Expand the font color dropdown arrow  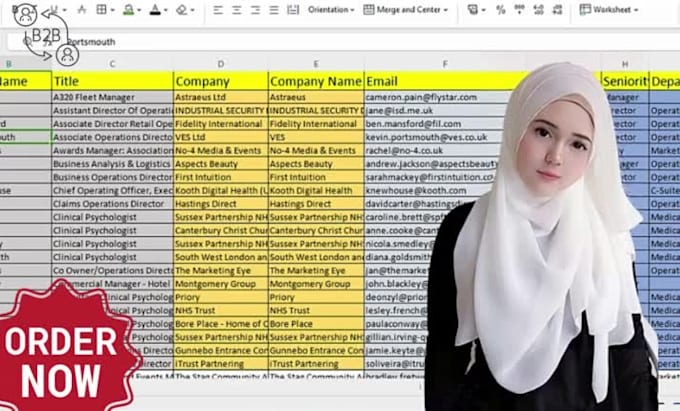pos(166,10)
